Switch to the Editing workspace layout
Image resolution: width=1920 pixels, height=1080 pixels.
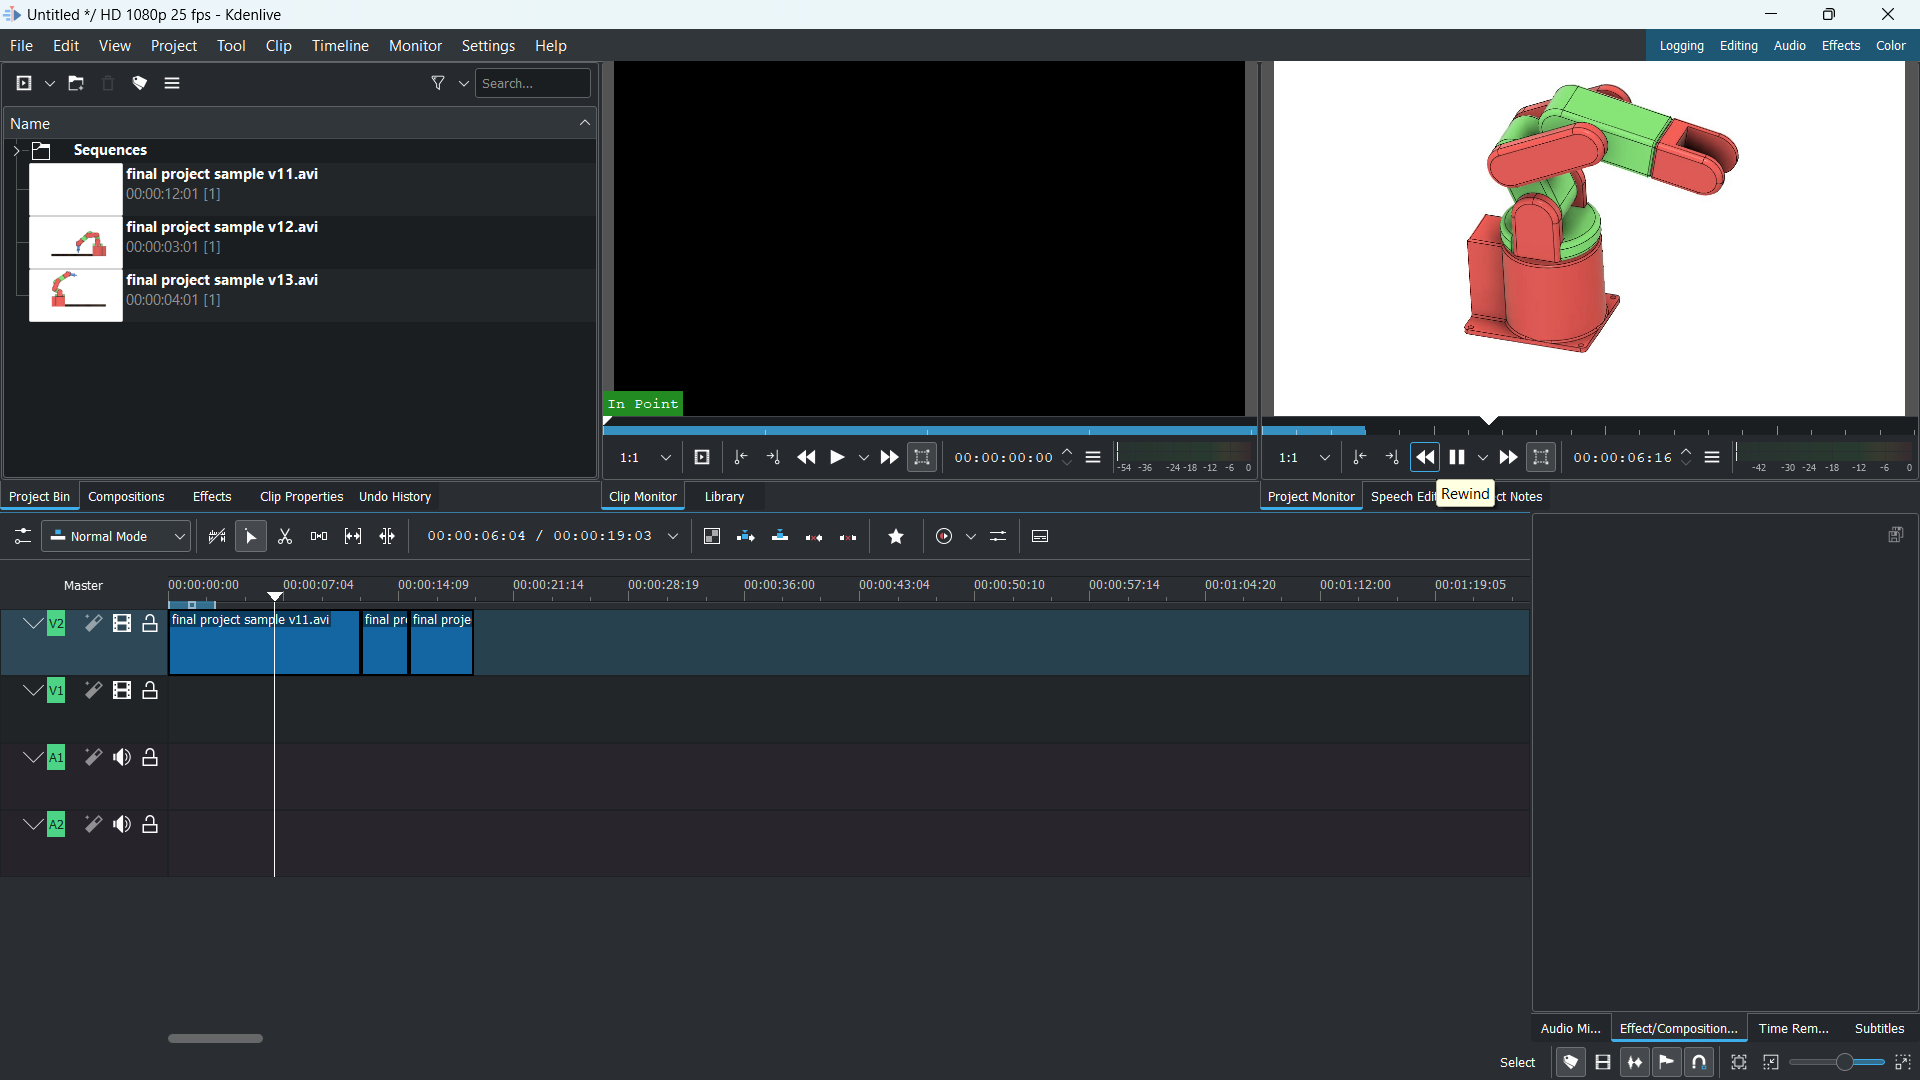coord(1738,46)
